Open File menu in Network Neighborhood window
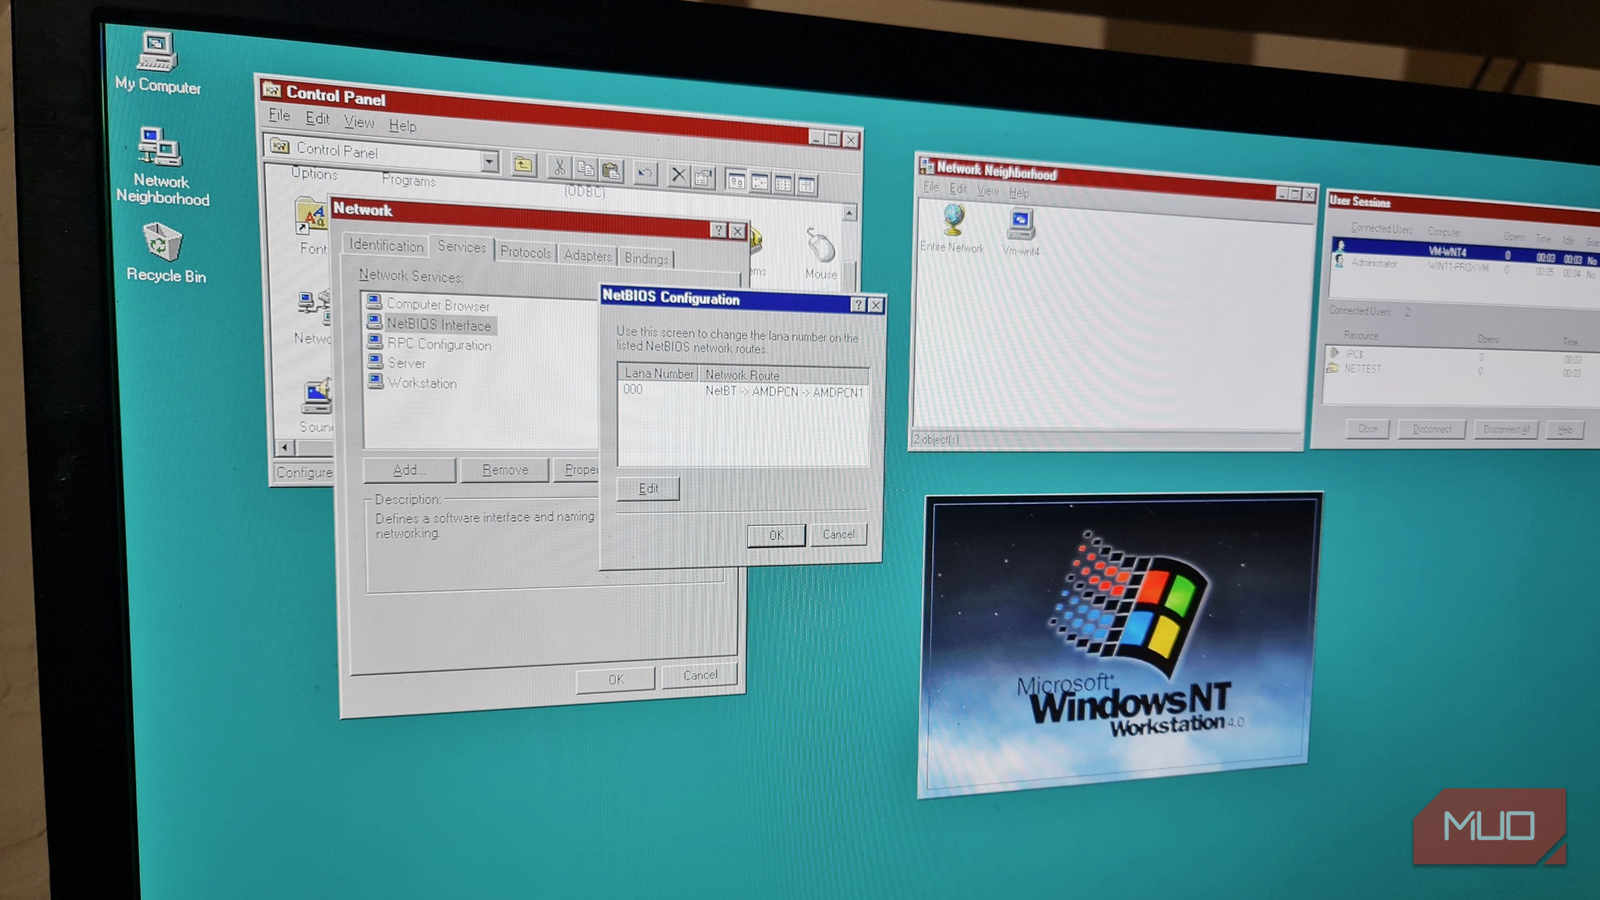 pyautogui.click(x=931, y=187)
